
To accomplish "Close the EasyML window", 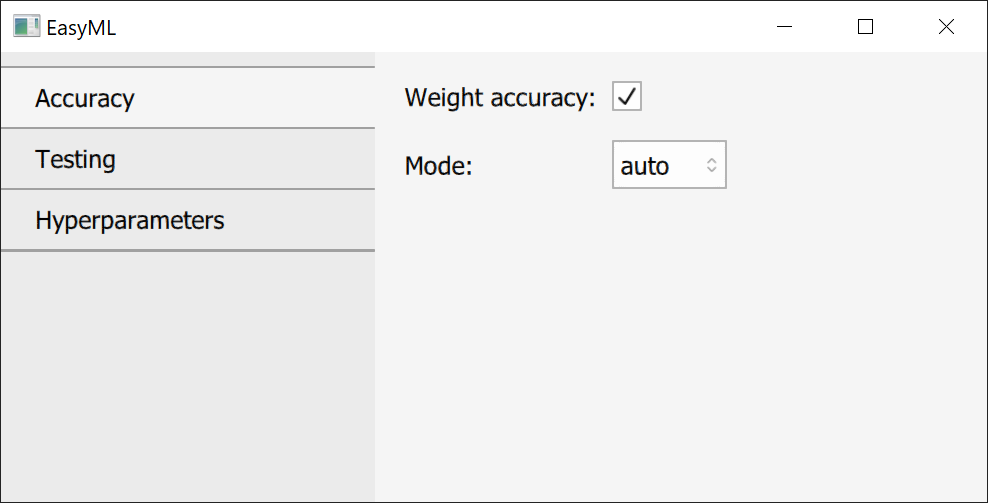I will coord(946,27).
